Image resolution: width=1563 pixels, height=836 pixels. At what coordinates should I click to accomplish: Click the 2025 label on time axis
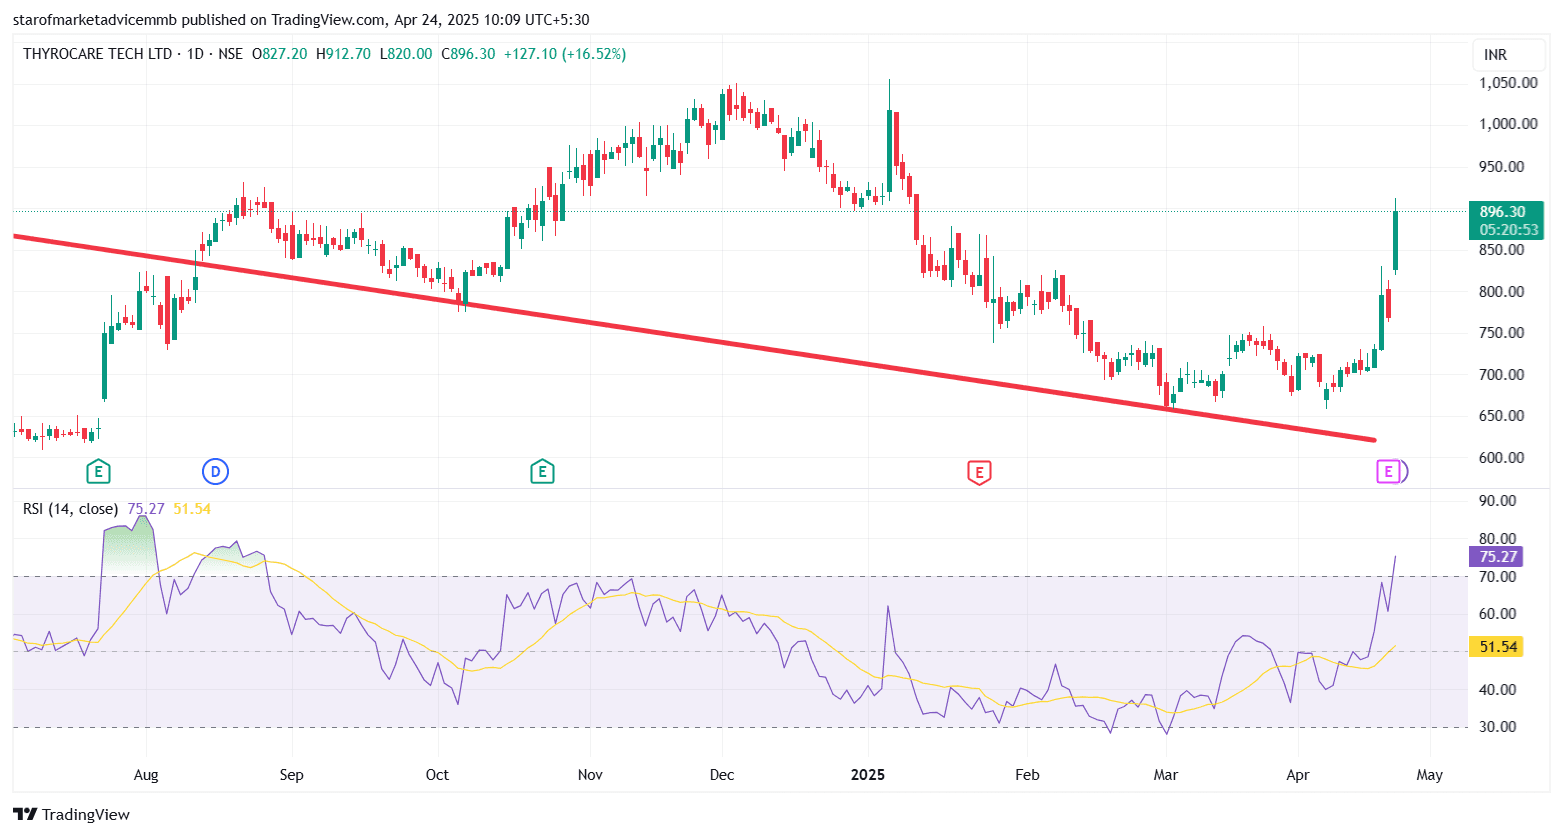click(x=868, y=775)
